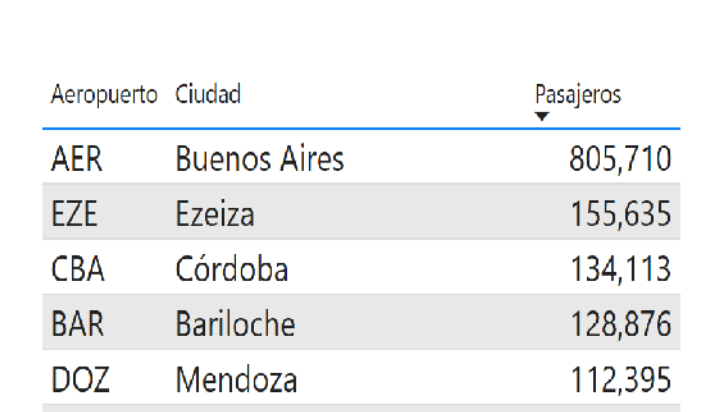Select the CBA airport code cell

pyautogui.click(x=78, y=269)
